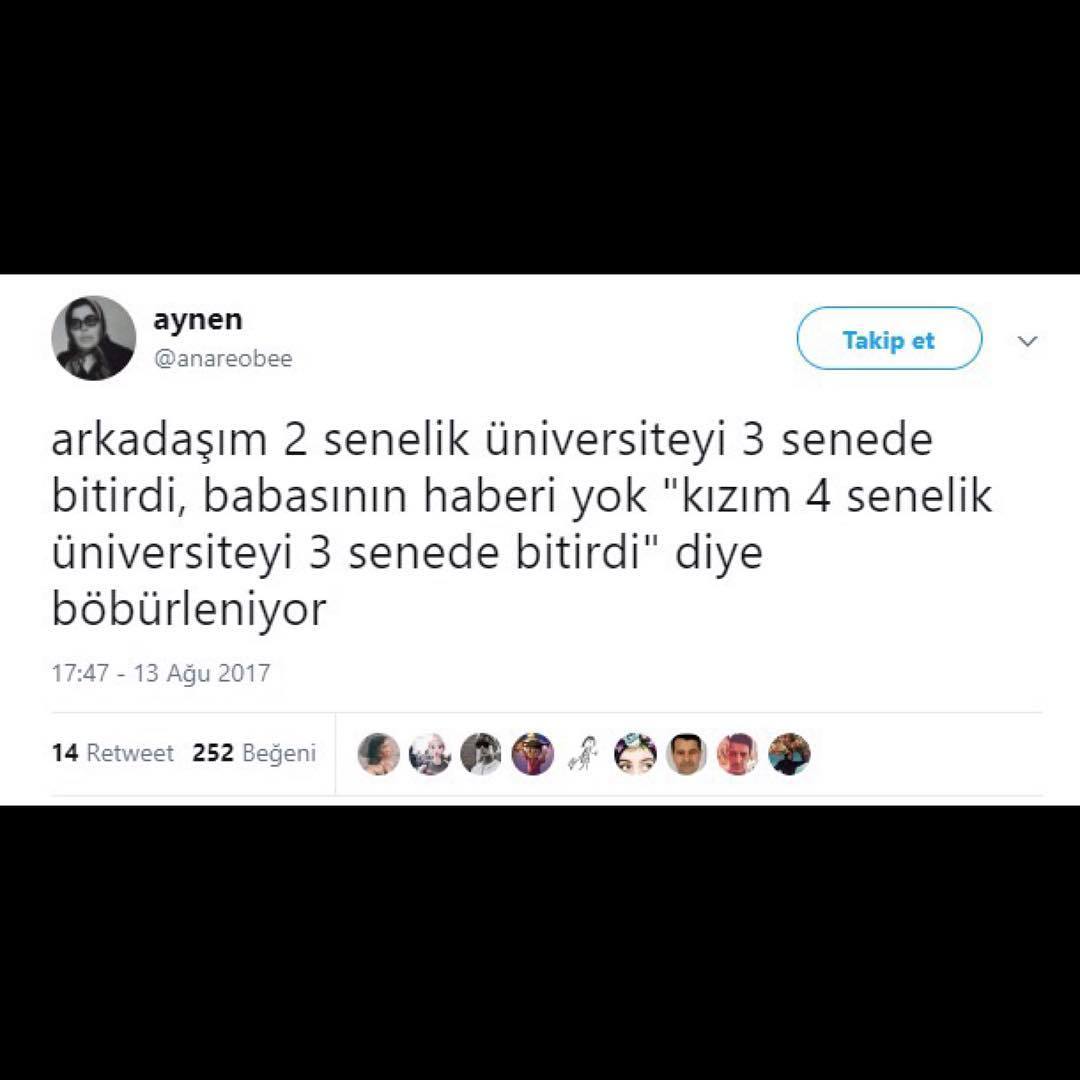The image size is (1080, 1080).
Task: Open the @anareobee handle link
Action: (x=223, y=359)
